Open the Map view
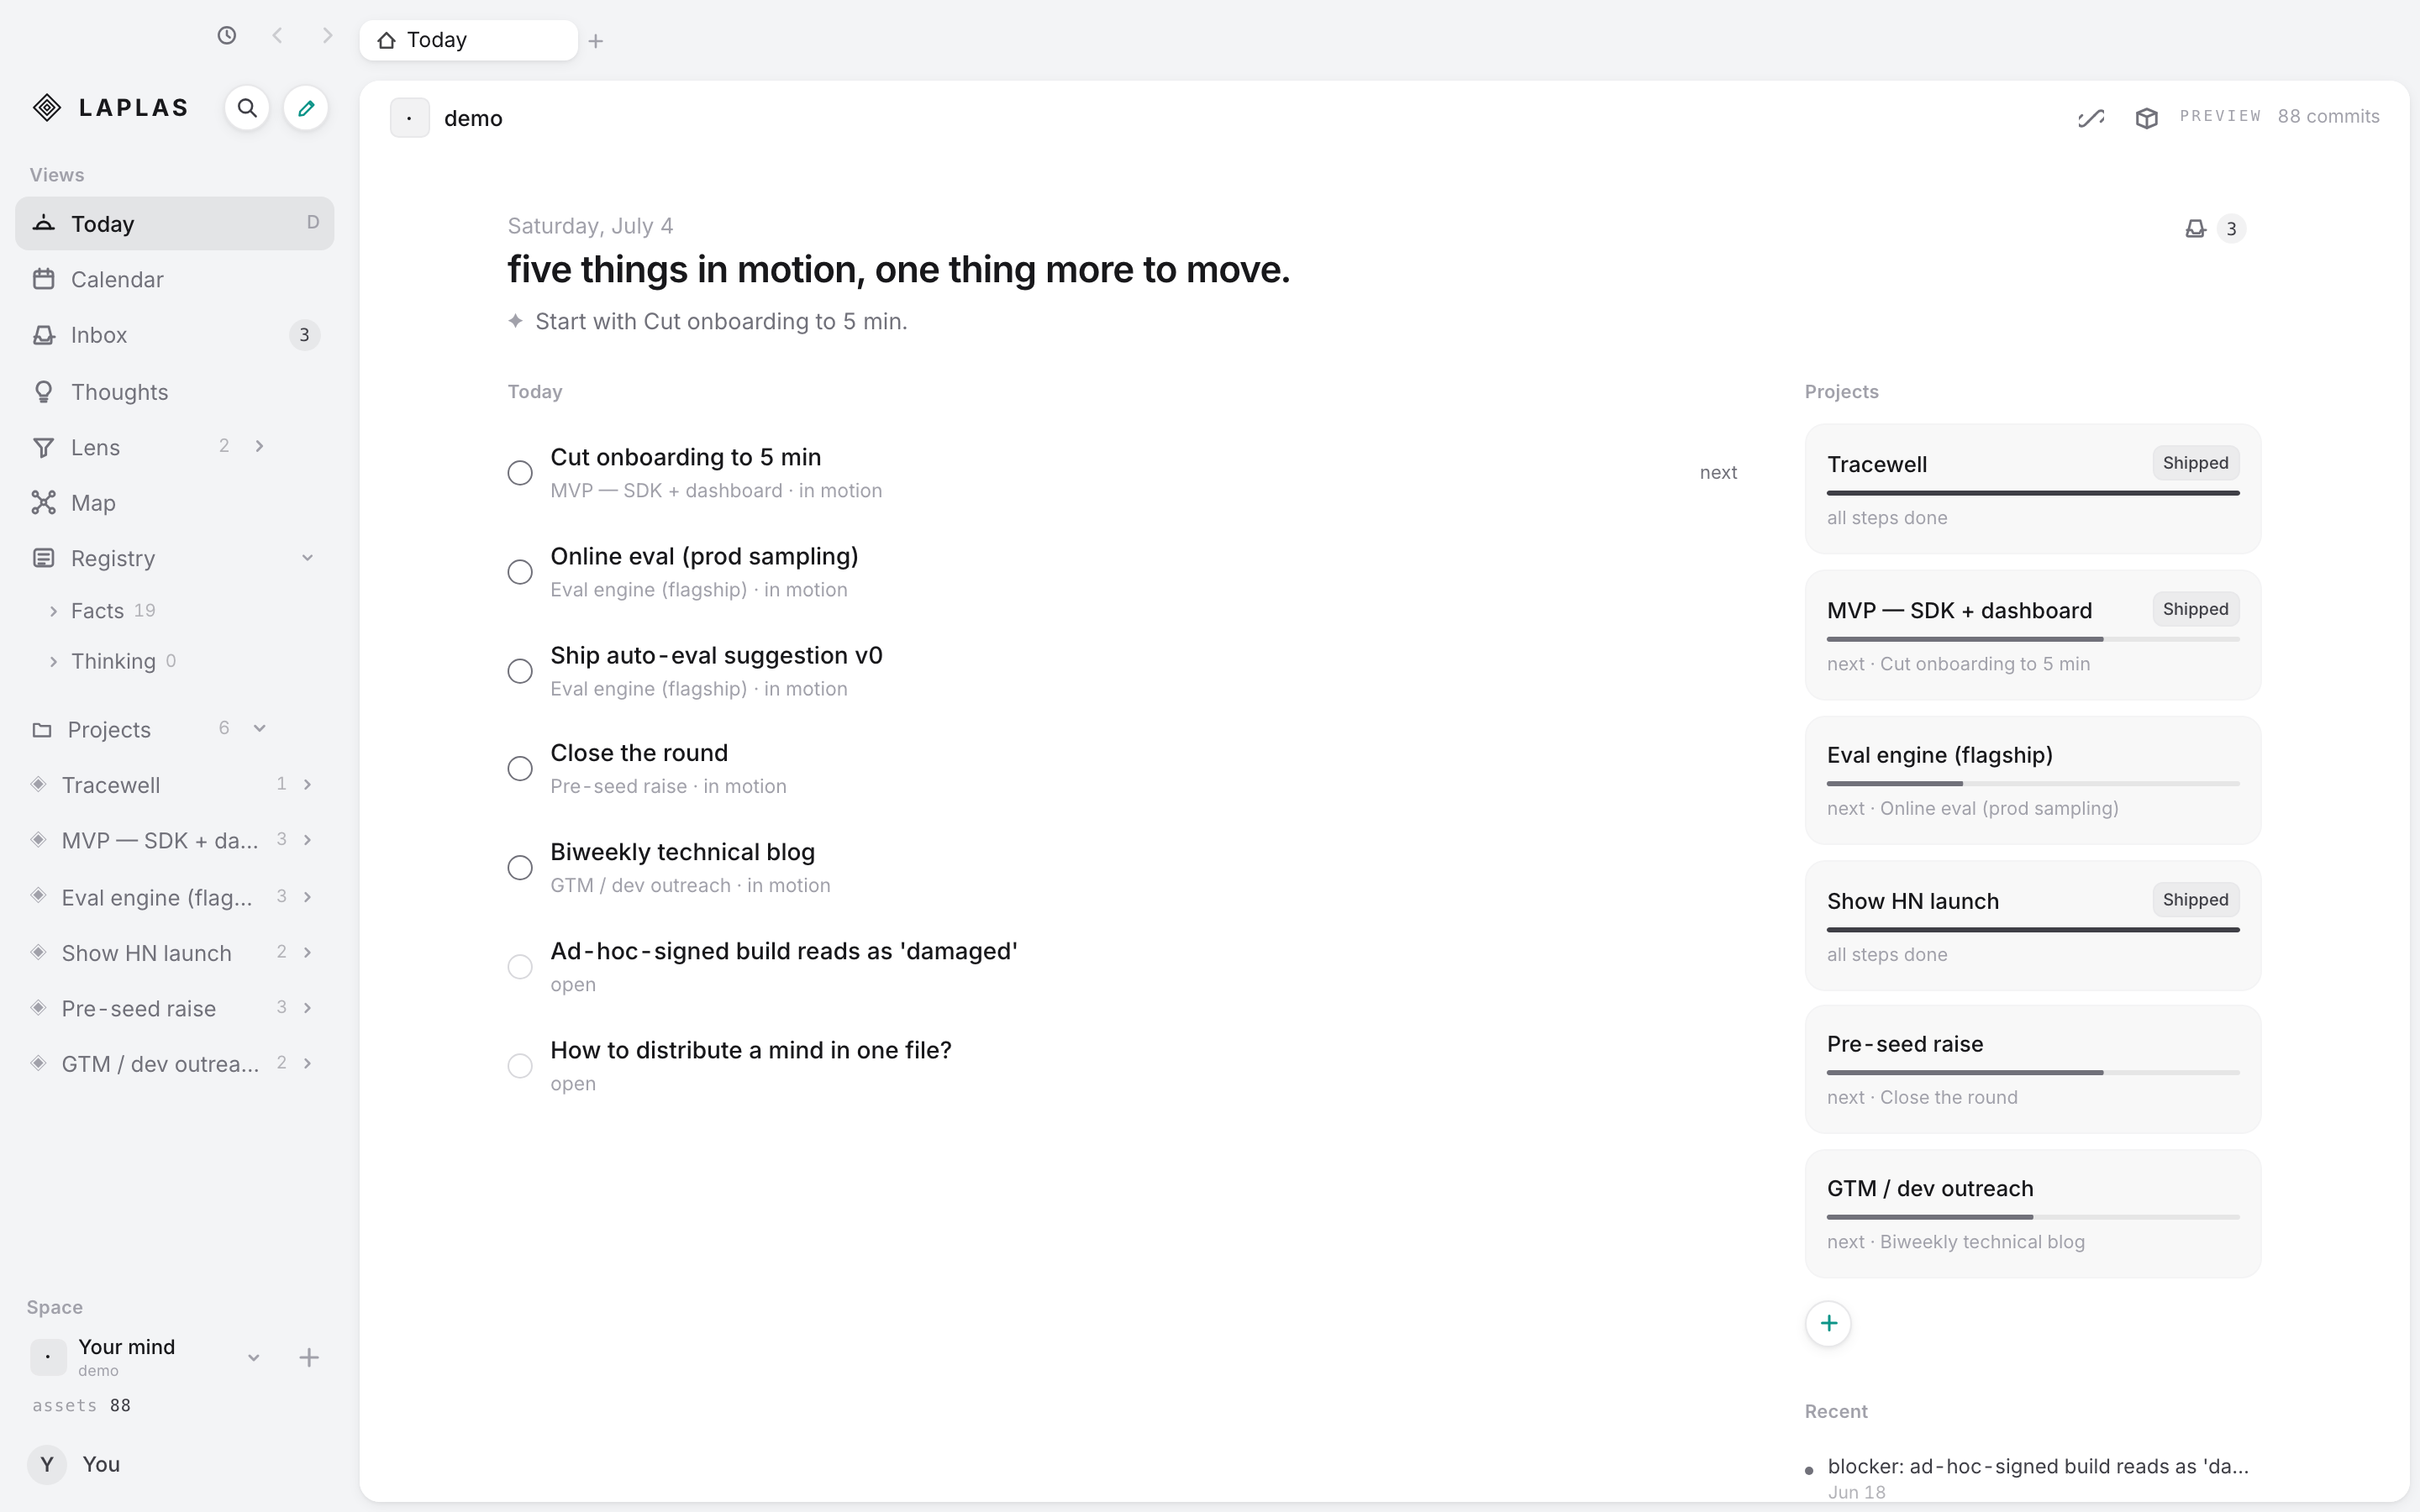 pos(175,503)
